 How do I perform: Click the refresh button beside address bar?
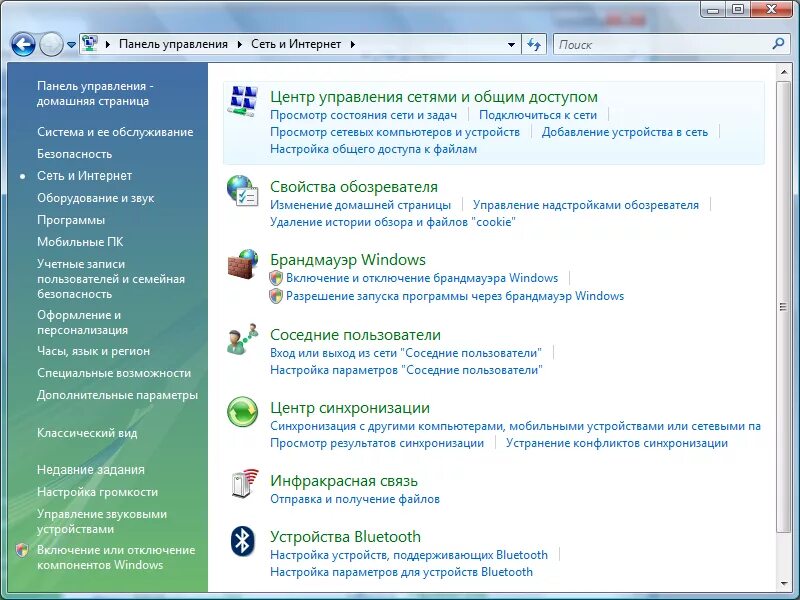(x=534, y=44)
